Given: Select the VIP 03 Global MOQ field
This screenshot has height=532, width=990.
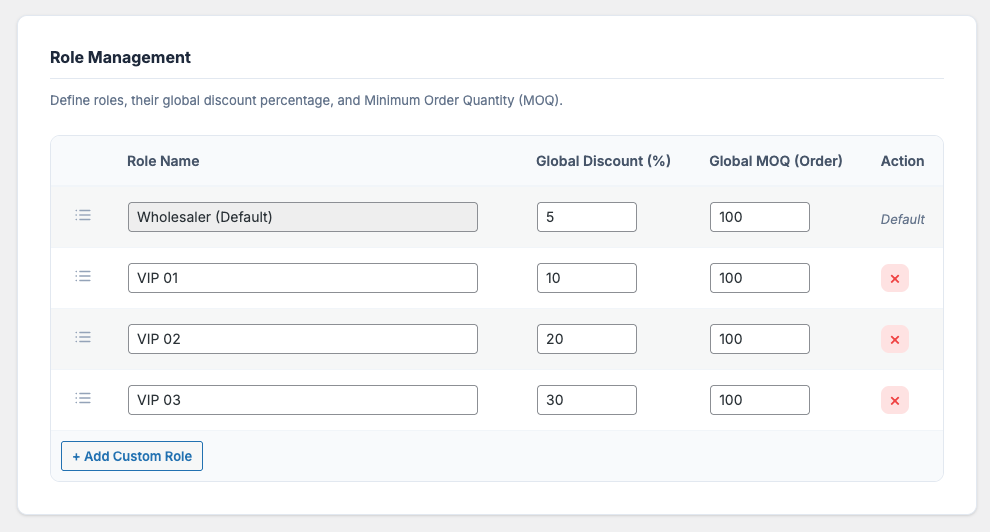Looking at the screenshot, I should [x=759, y=400].
